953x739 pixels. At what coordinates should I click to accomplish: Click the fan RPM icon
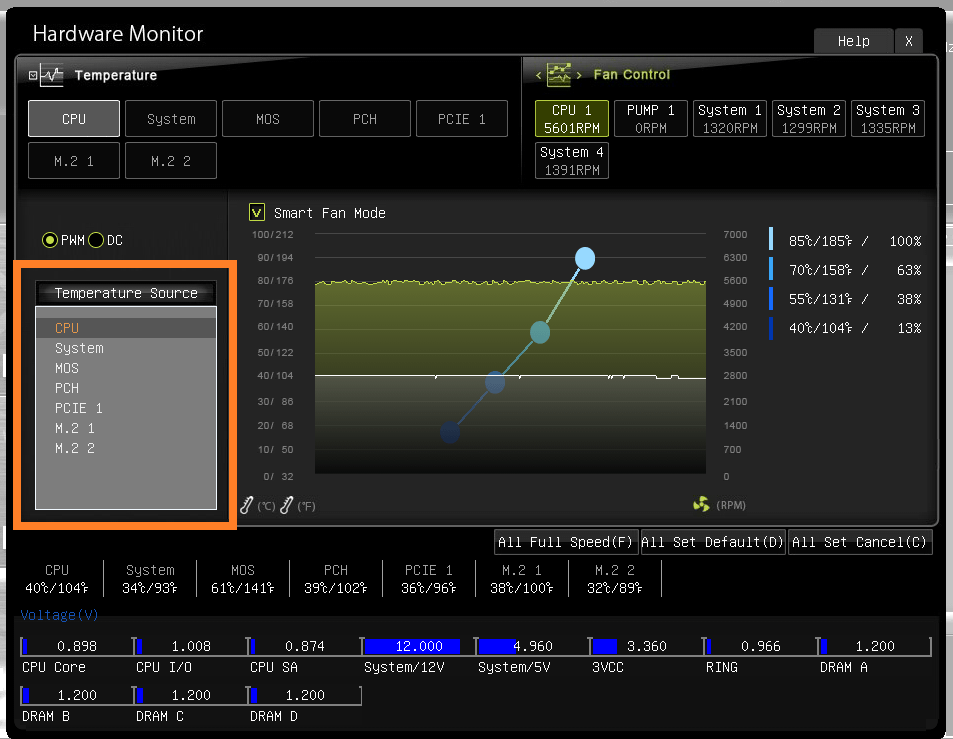tap(701, 504)
